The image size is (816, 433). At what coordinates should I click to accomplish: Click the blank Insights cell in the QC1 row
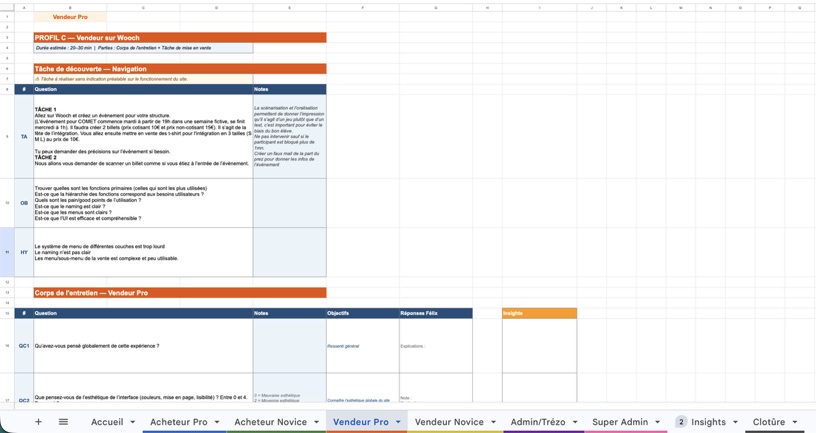pyautogui.click(x=539, y=346)
